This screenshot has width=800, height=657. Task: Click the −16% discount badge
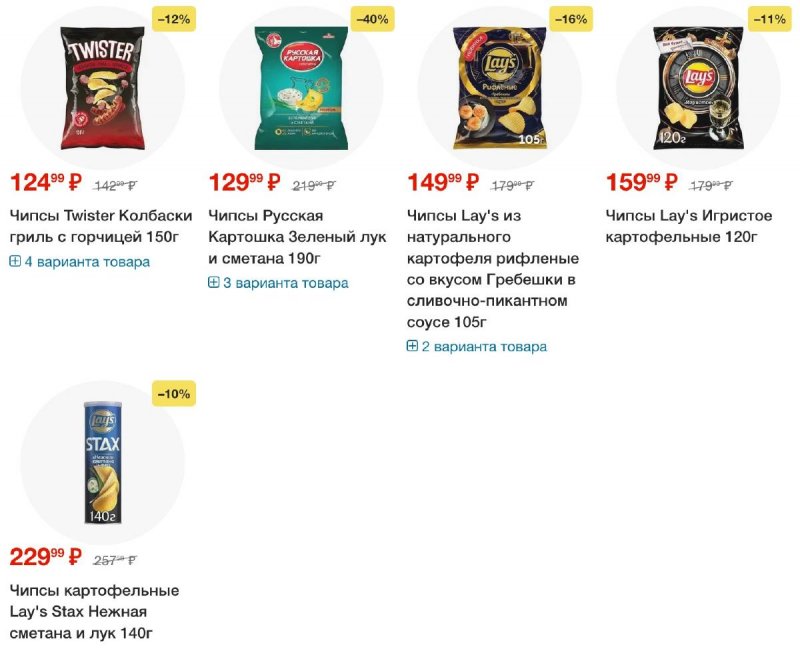[x=571, y=19]
